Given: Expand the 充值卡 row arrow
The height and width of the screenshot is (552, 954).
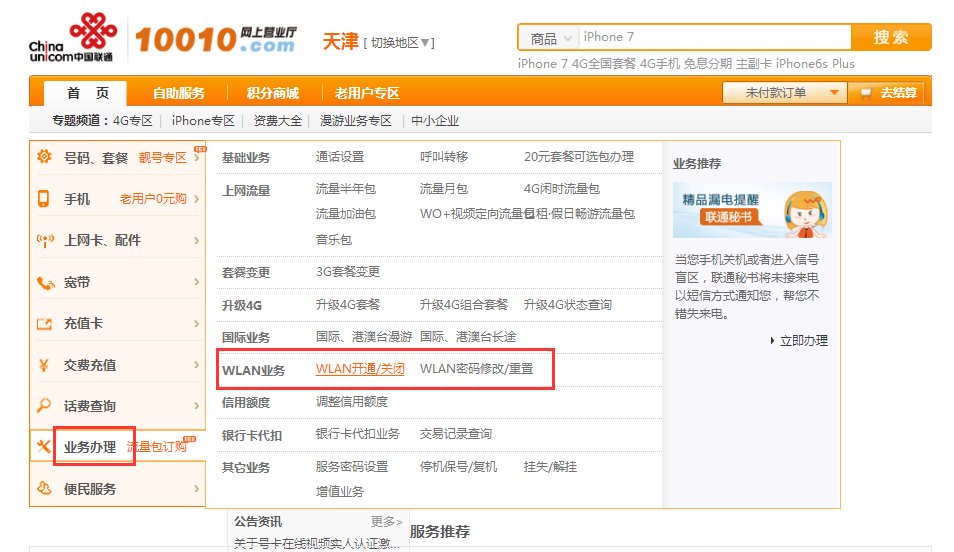Looking at the screenshot, I should (197, 323).
